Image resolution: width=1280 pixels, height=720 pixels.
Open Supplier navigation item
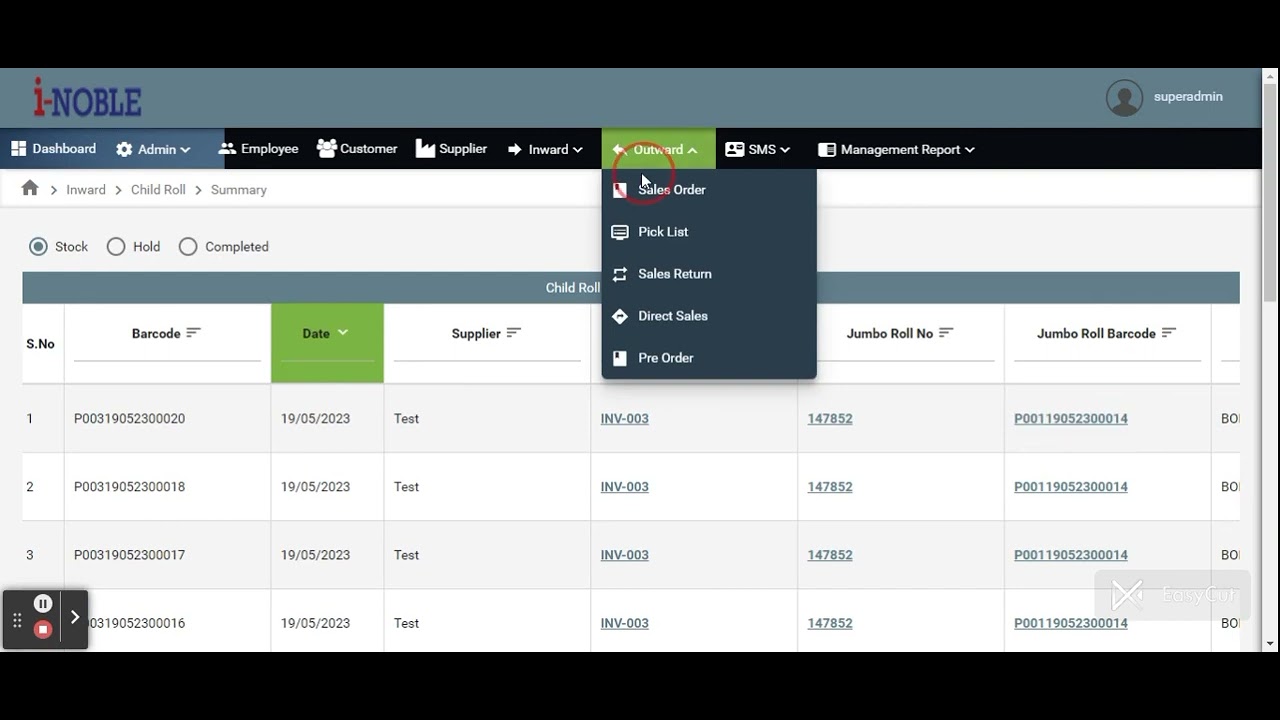[x=452, y=149]
